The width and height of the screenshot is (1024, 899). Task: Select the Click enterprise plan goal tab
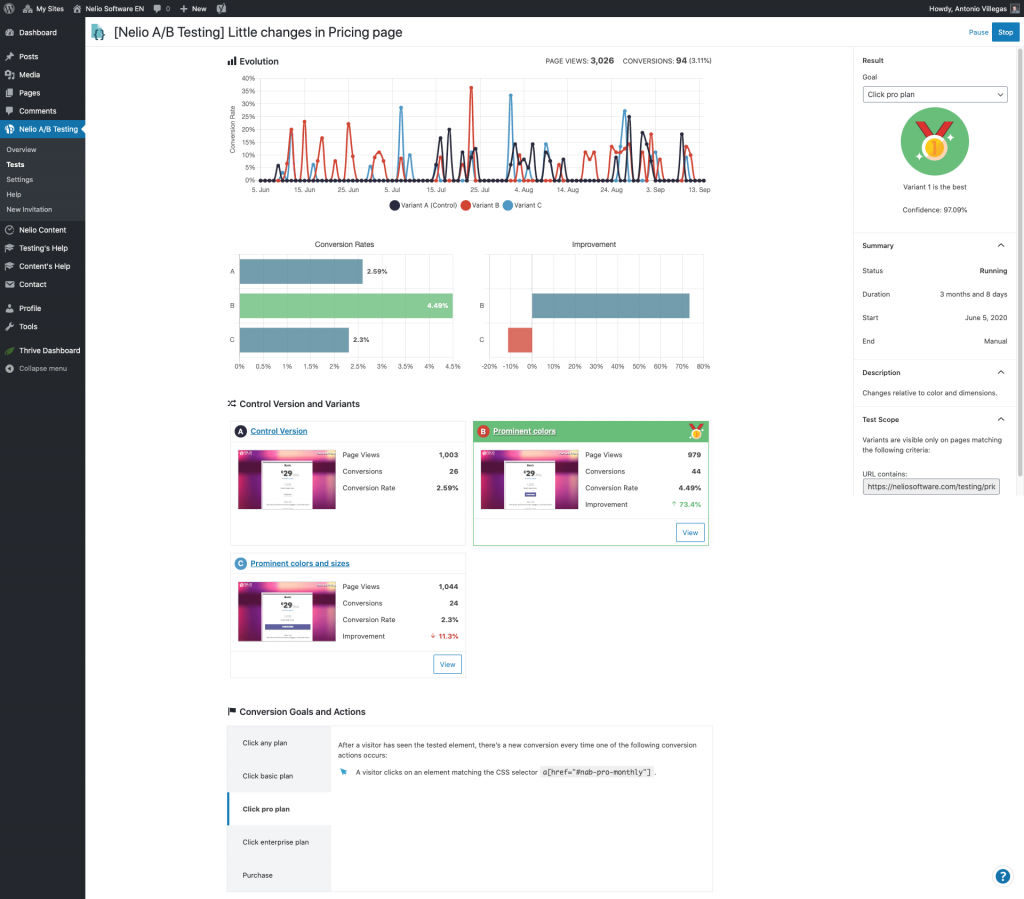(279, 842)
